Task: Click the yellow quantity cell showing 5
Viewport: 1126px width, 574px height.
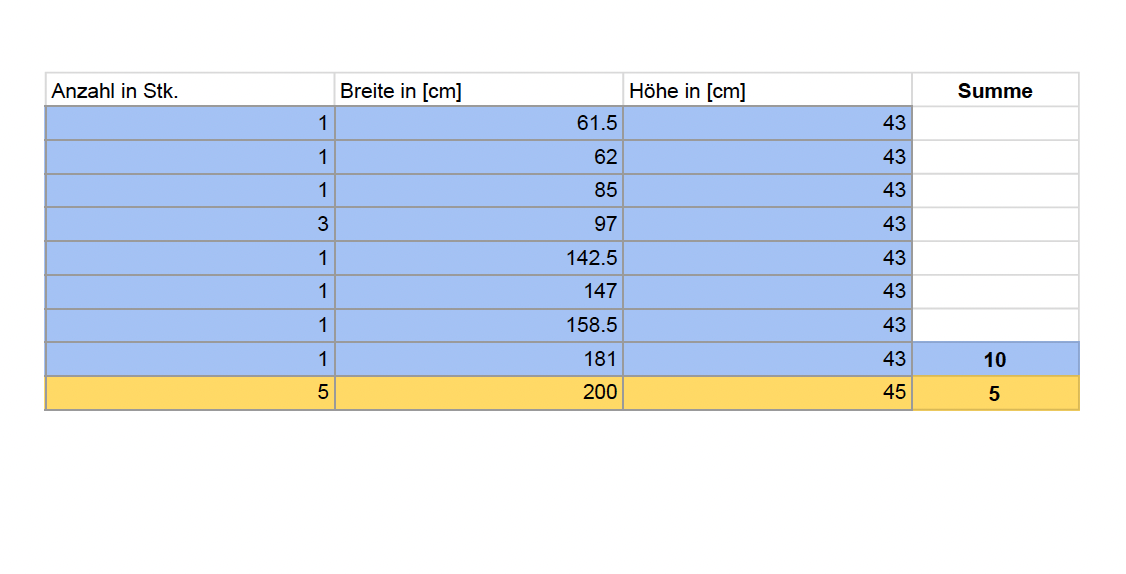Action: click(189, 393)
